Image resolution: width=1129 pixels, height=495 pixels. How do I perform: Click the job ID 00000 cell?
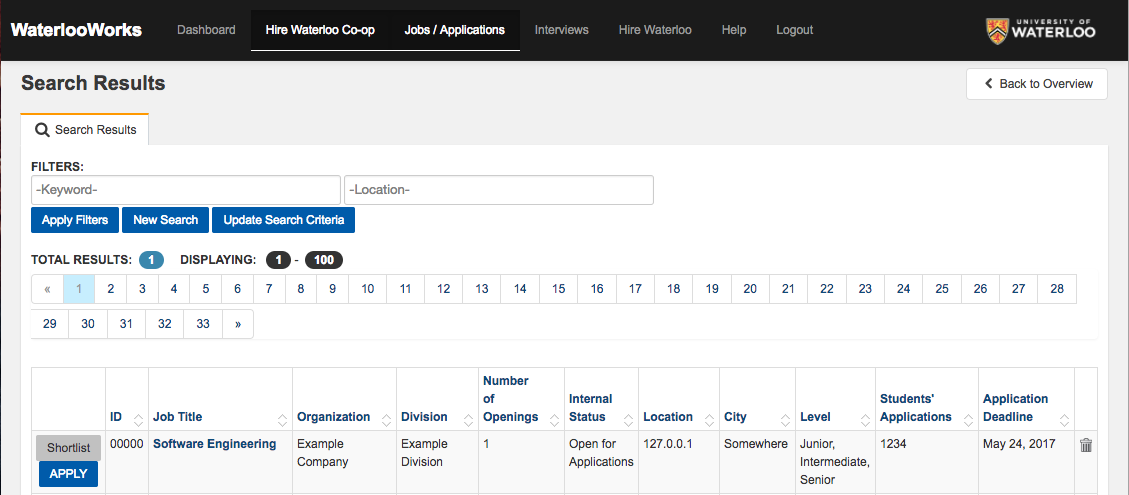point(127,462)
